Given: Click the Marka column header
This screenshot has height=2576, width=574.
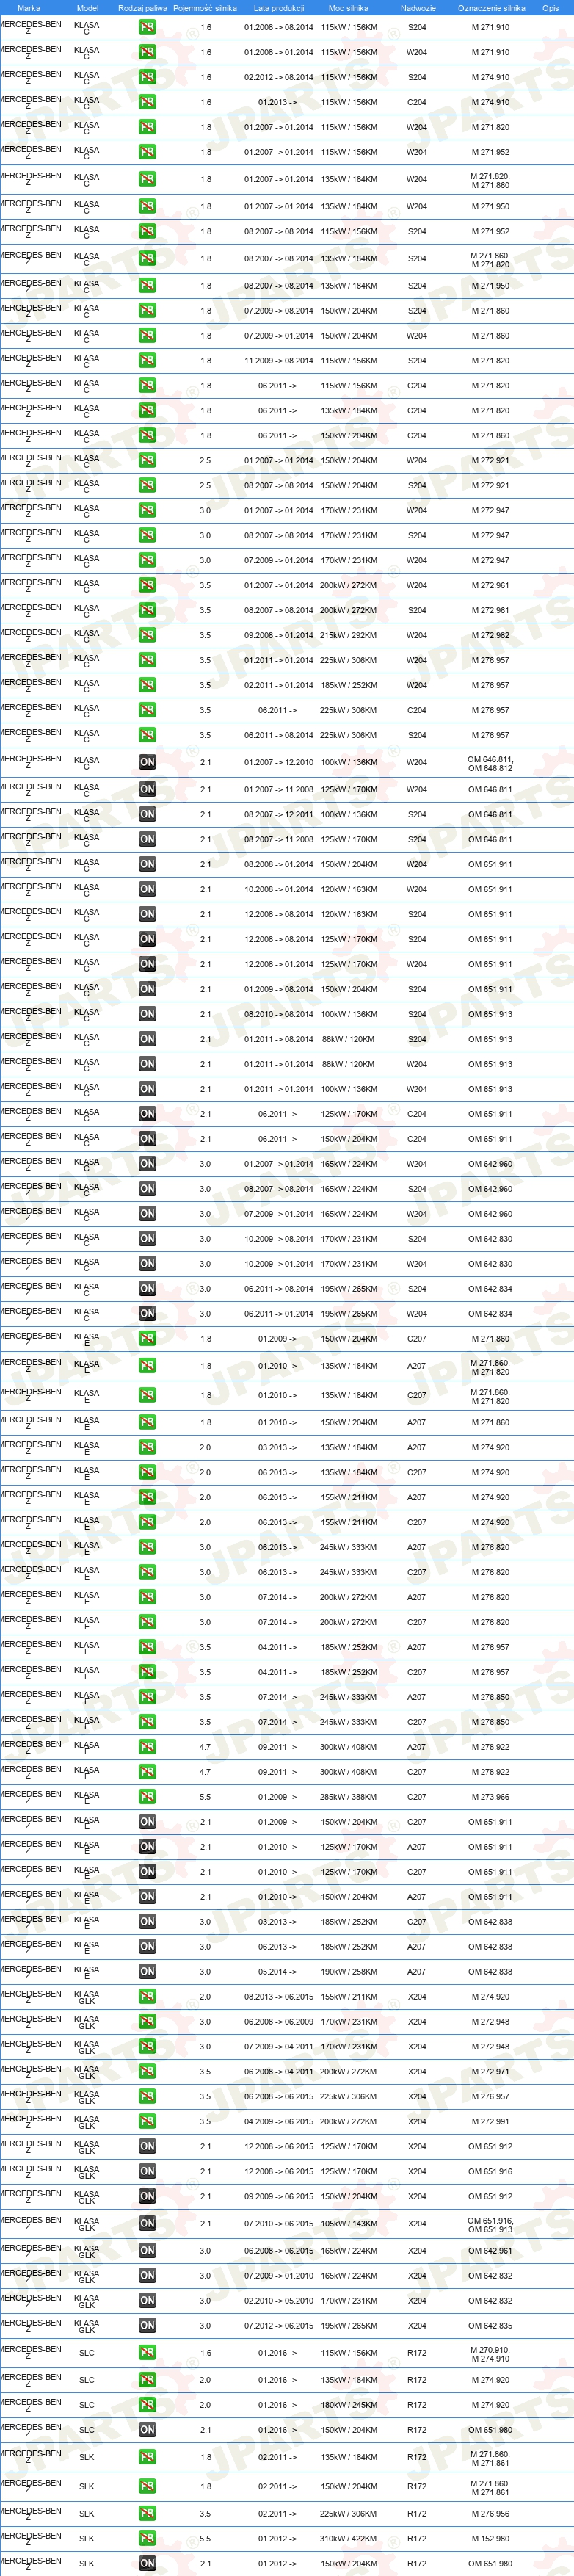Looking at the screenshot, I should pyautogui.click(x=28, y=8).
